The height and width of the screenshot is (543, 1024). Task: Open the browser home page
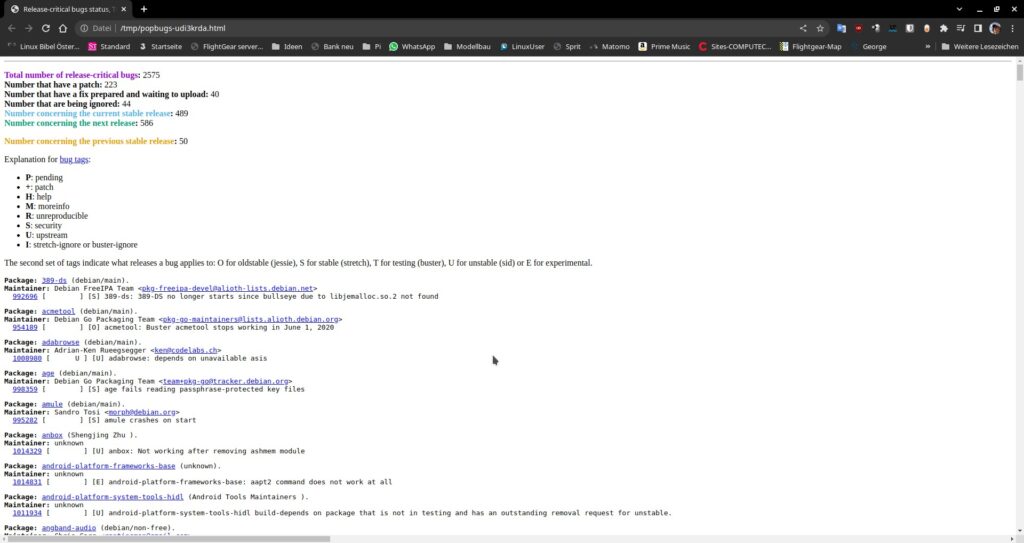(63, 28)
